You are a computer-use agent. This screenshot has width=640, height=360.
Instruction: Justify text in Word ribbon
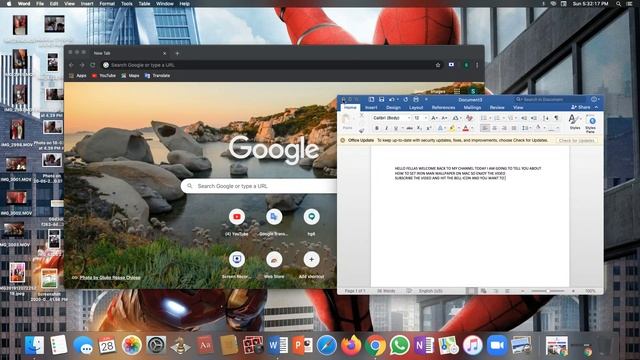tap(514, 128)
